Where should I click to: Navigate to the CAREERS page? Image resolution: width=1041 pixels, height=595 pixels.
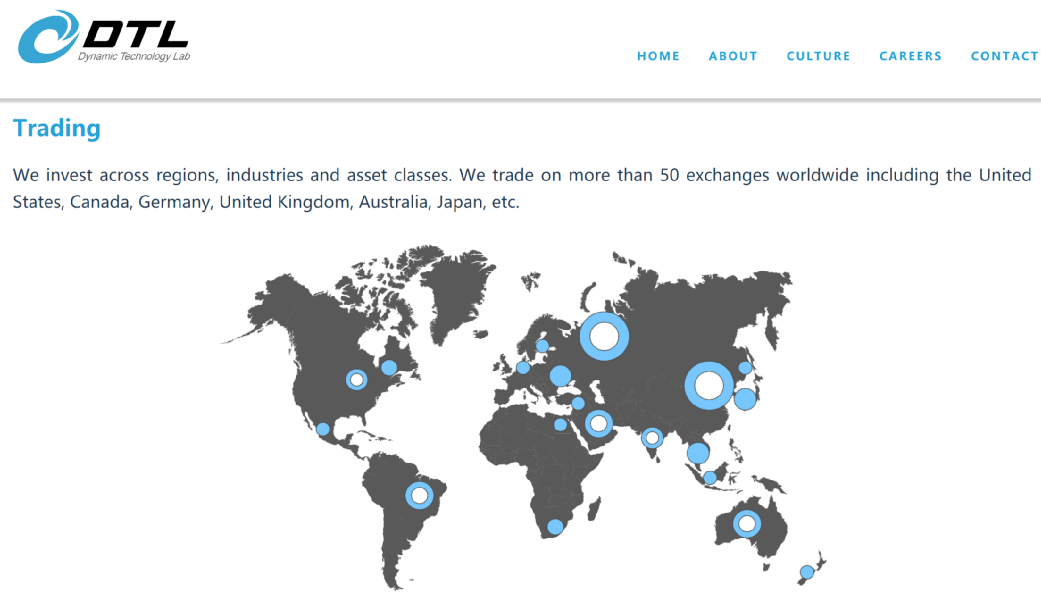tap(910, 56)
